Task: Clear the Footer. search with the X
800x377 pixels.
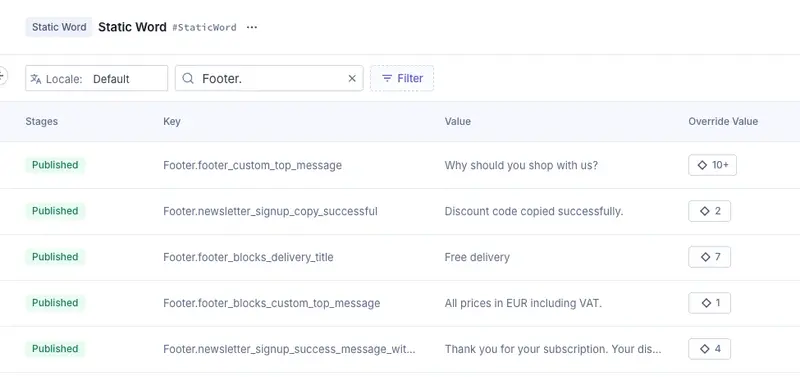Action: 352,79
